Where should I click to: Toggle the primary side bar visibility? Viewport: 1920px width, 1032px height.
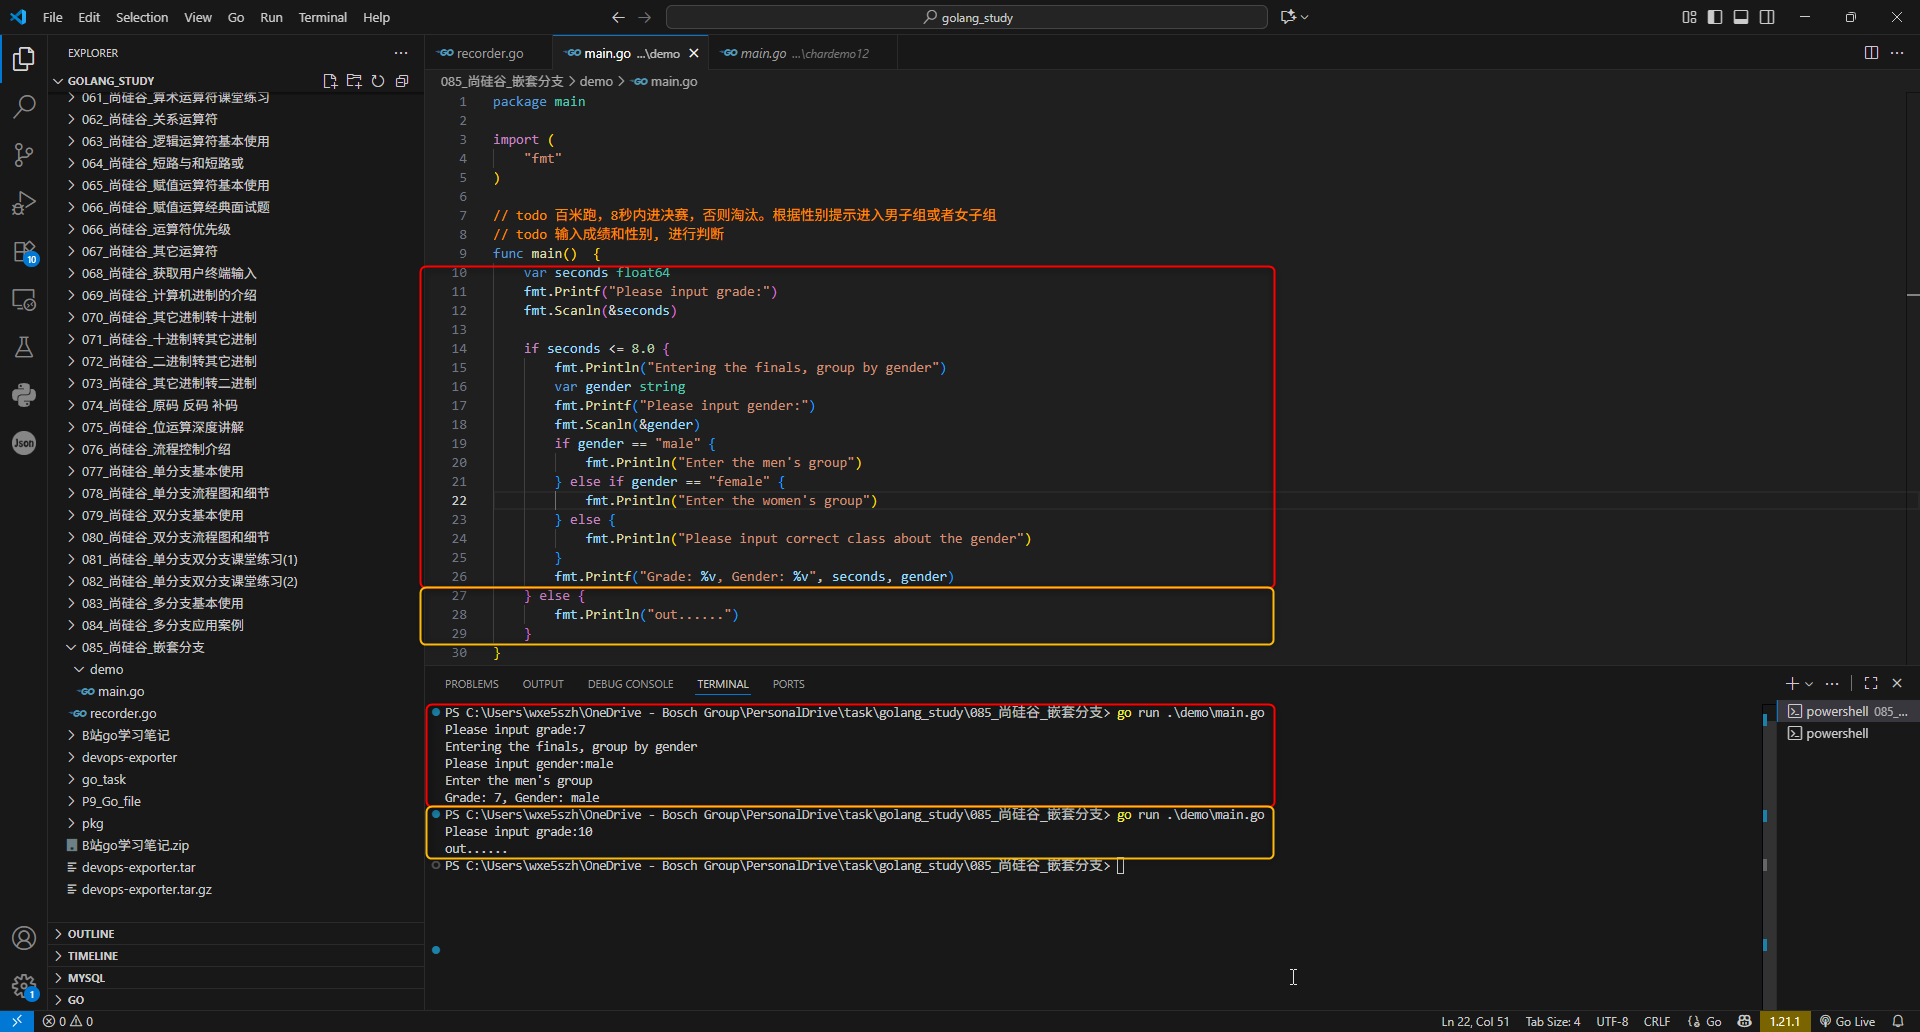[x=1715, y=17]
